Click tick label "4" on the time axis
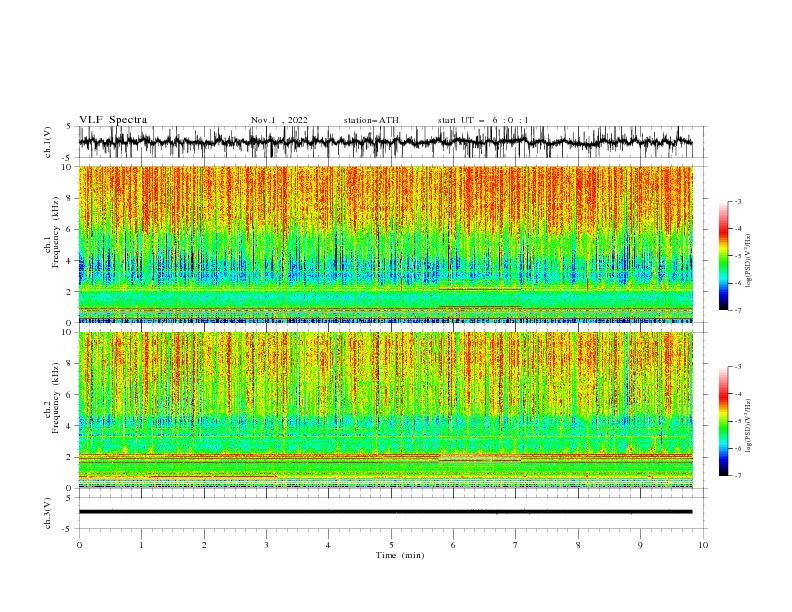Viewport: 792px width, 612px height. click(x=328, y=545)
